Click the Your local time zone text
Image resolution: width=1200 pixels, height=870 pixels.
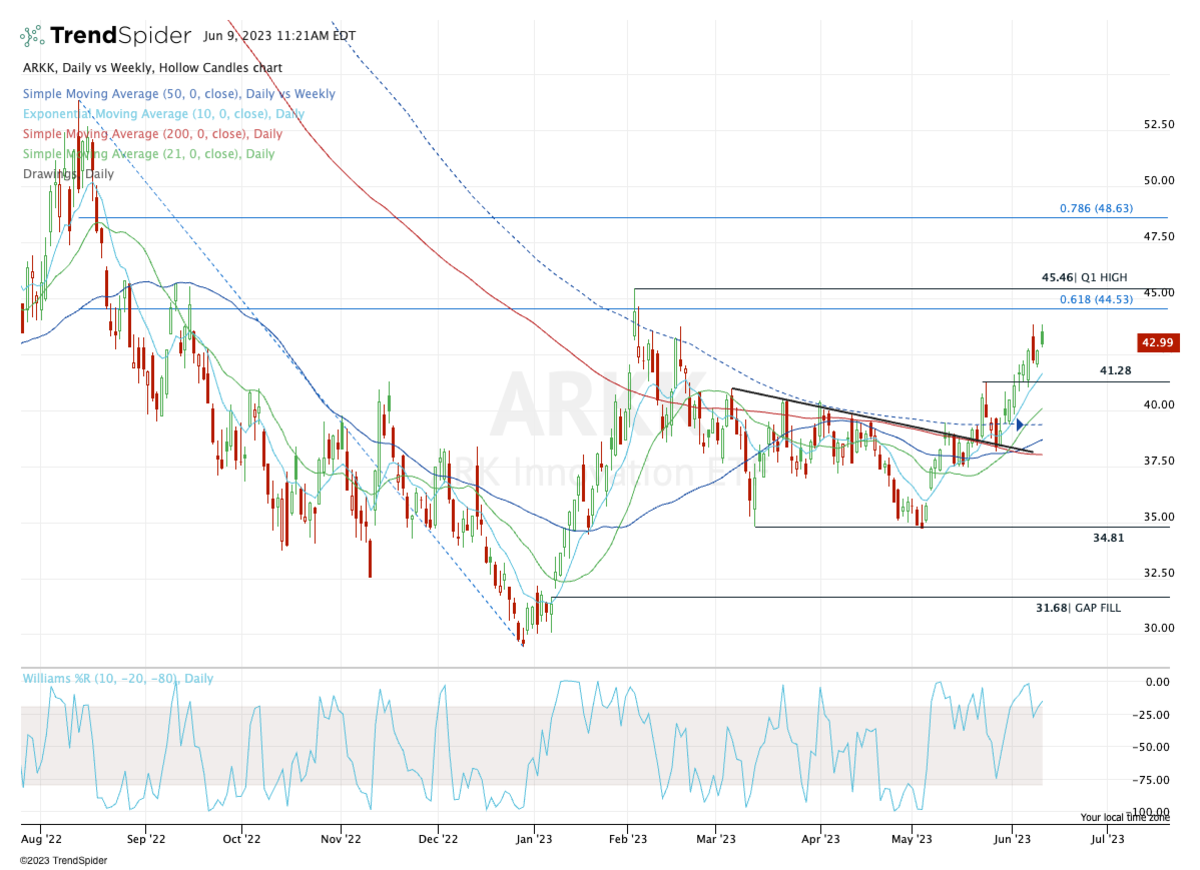click(1124, 818)
